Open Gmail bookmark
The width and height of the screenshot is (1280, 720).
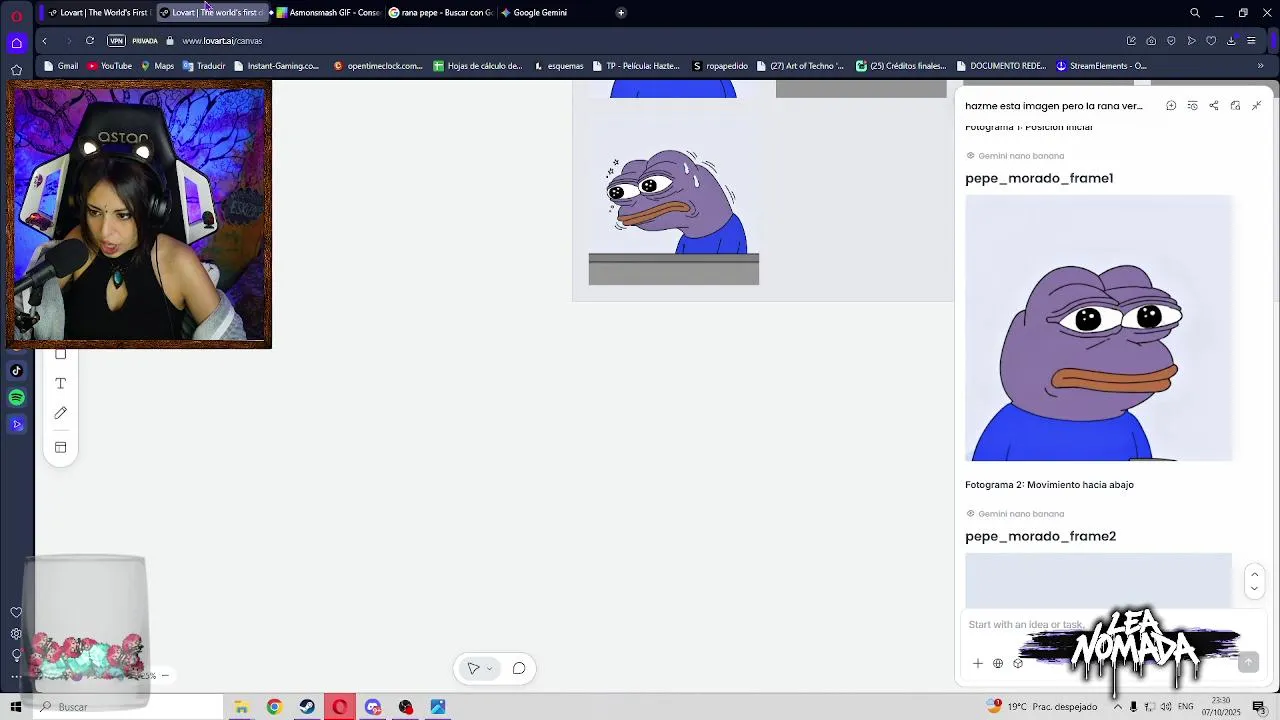60,66
